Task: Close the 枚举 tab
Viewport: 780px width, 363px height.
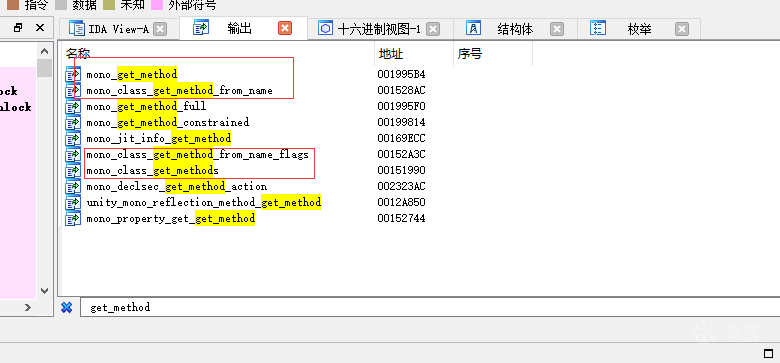Action: pos(682,29)
